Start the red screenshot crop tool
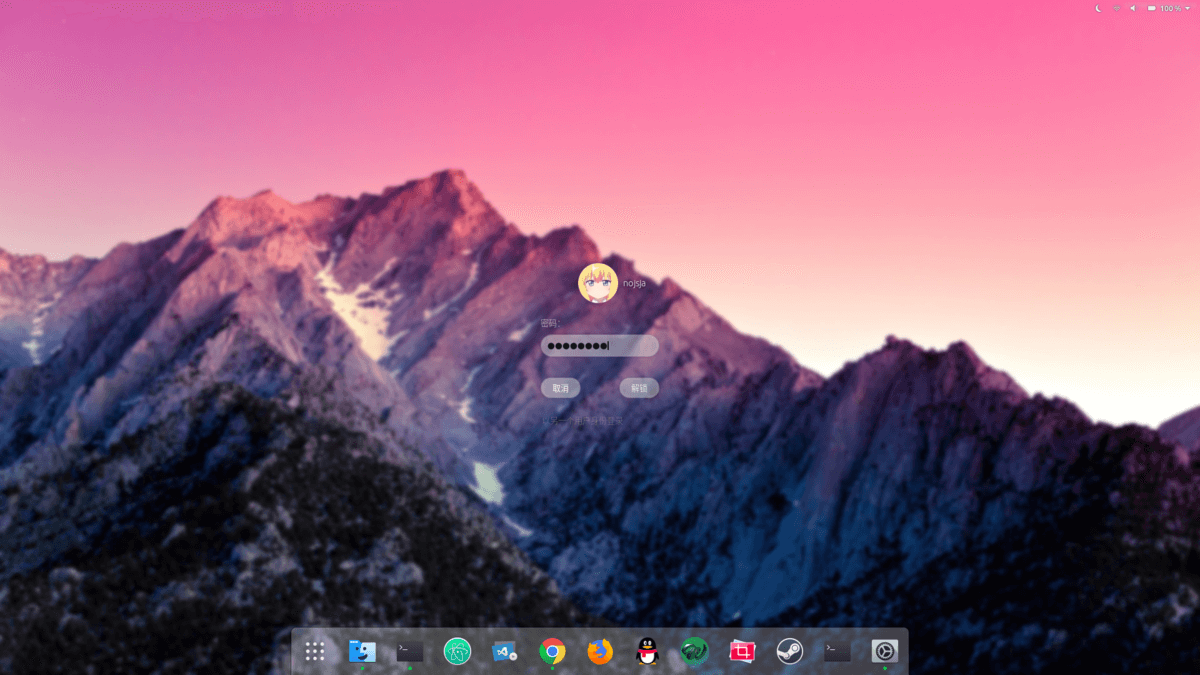Screen dimensions: 1200x675 742,652
